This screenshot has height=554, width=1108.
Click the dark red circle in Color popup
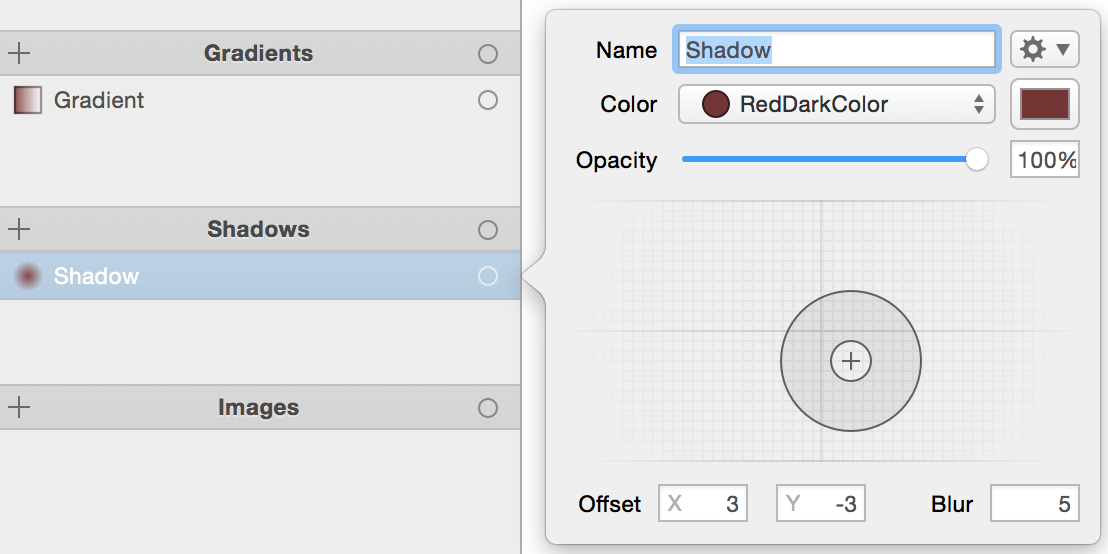click(x=715, y=104)
